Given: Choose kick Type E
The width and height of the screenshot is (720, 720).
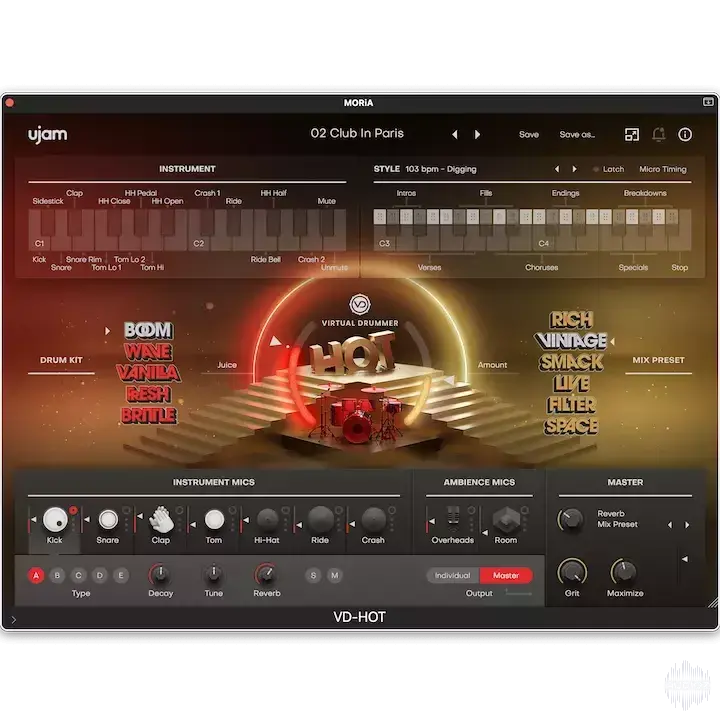Looking at the screenshot, I should point(121,575).
